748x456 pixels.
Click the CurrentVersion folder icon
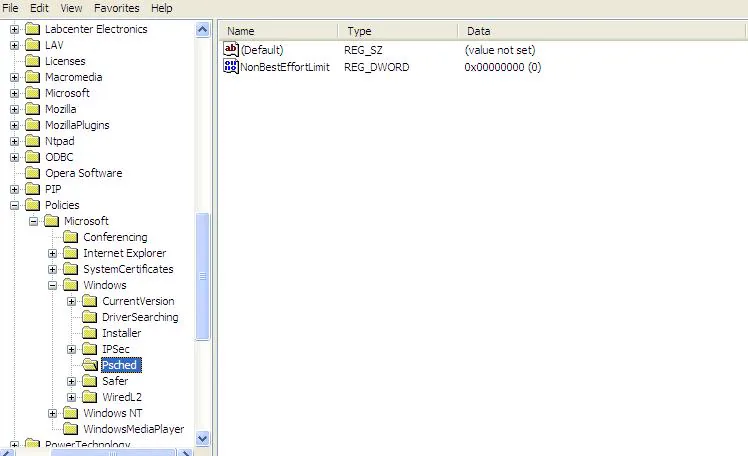(x=90, y=301)
